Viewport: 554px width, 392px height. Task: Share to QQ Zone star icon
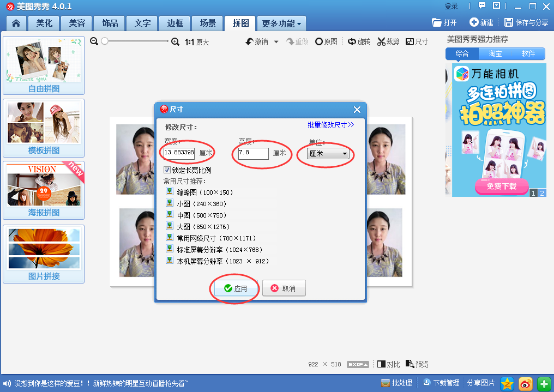coord(507,384)
